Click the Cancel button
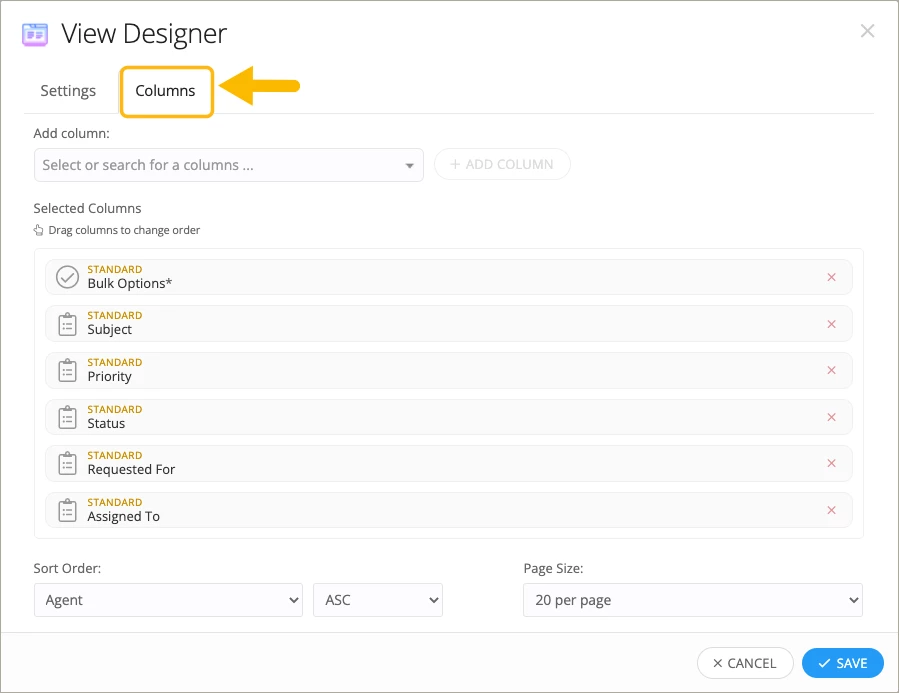Screen dimensions: 899x693 click(x=744, y=663)
